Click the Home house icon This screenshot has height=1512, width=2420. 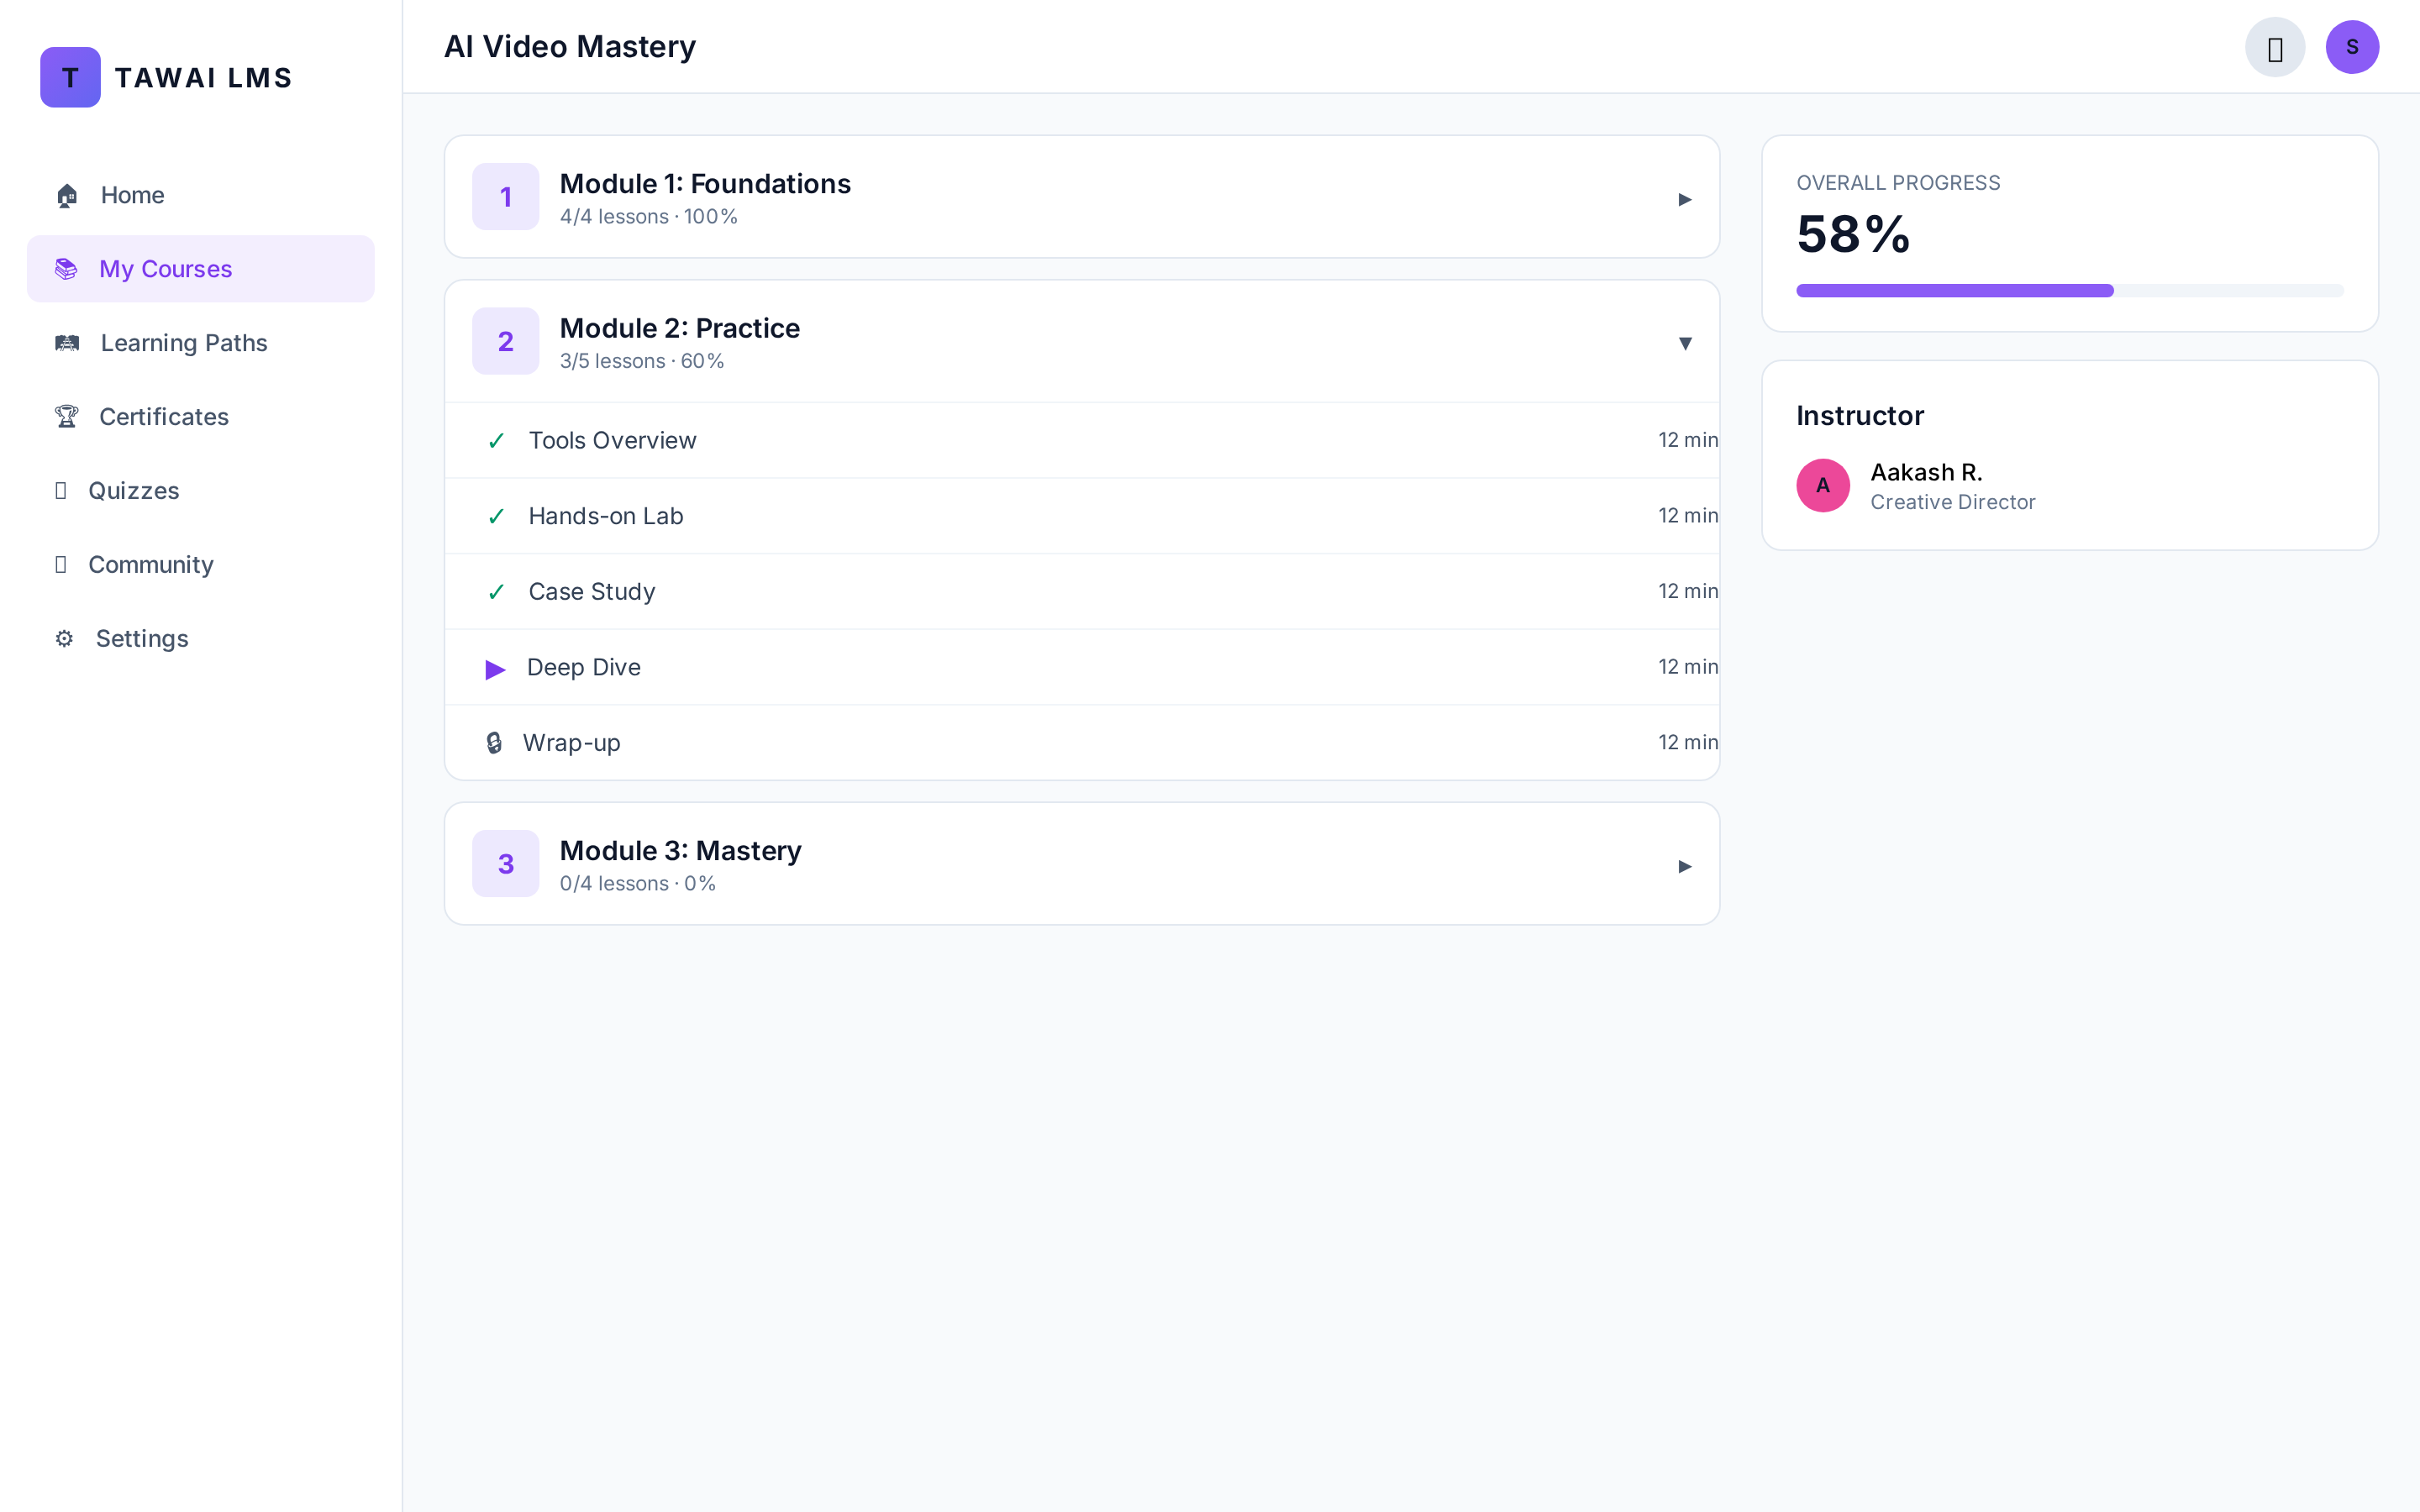(x=67, y=195)
